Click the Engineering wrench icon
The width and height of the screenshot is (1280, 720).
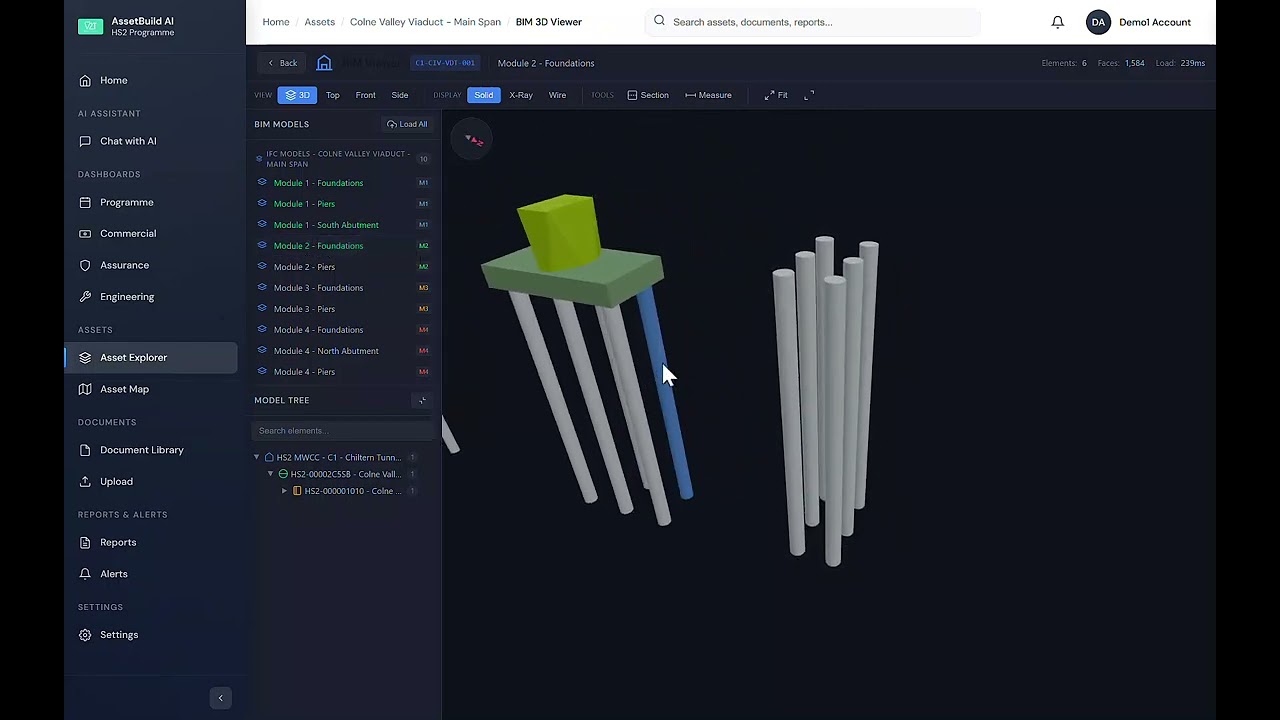click(85, 296)
